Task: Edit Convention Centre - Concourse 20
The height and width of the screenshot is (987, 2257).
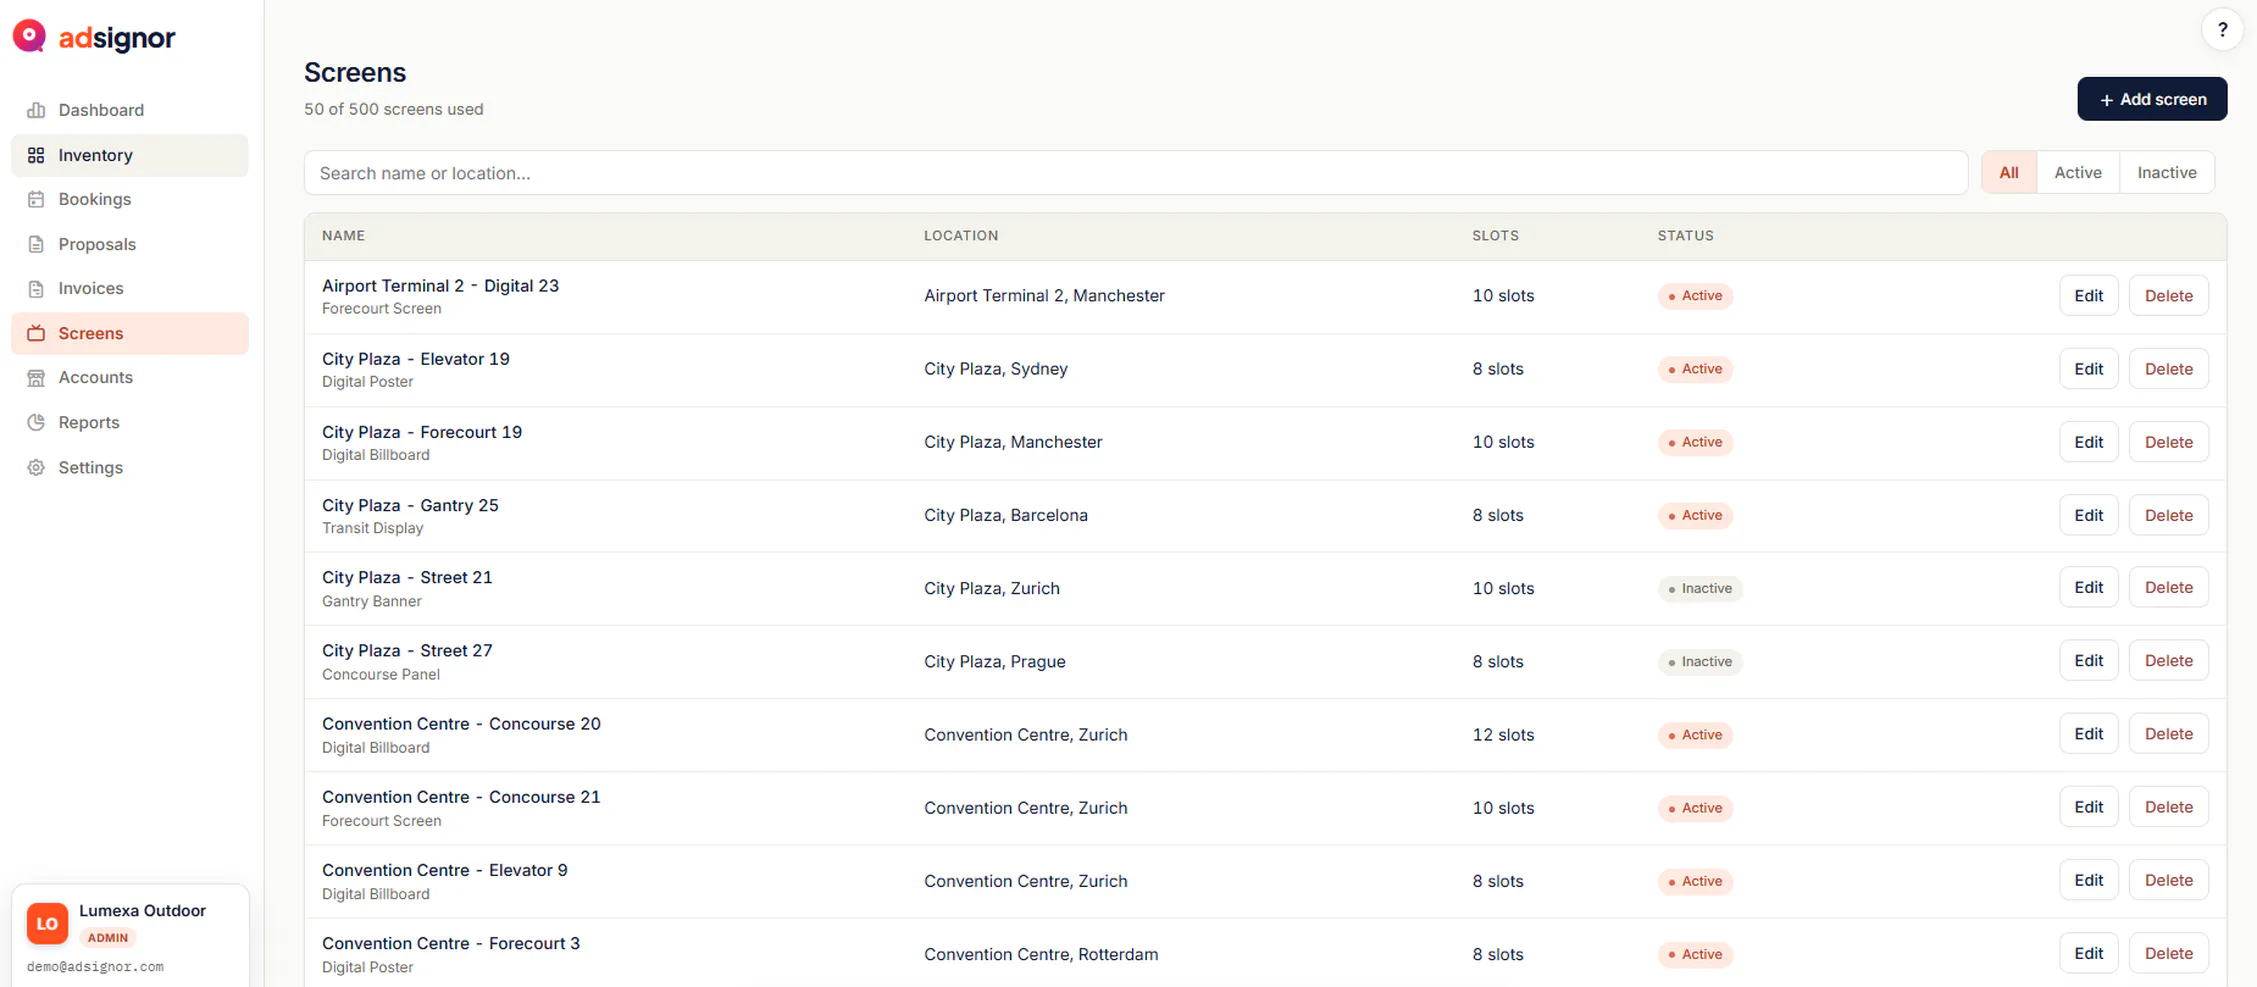Action: pos(2088,733)
